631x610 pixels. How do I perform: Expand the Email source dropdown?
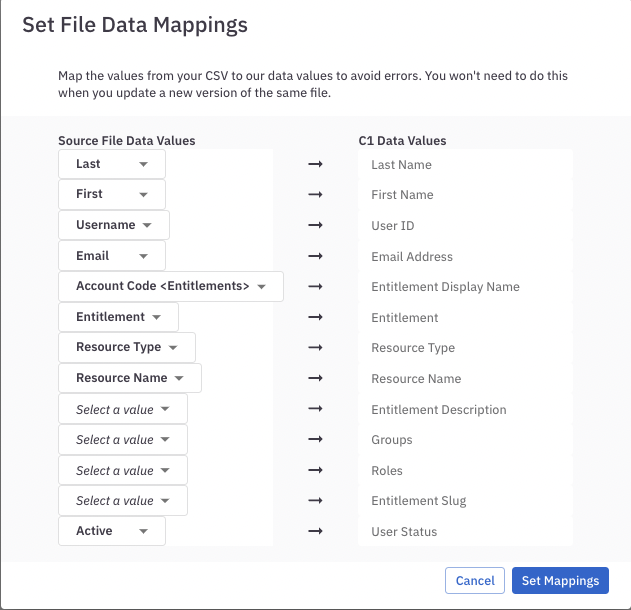[x=111, y=256]
